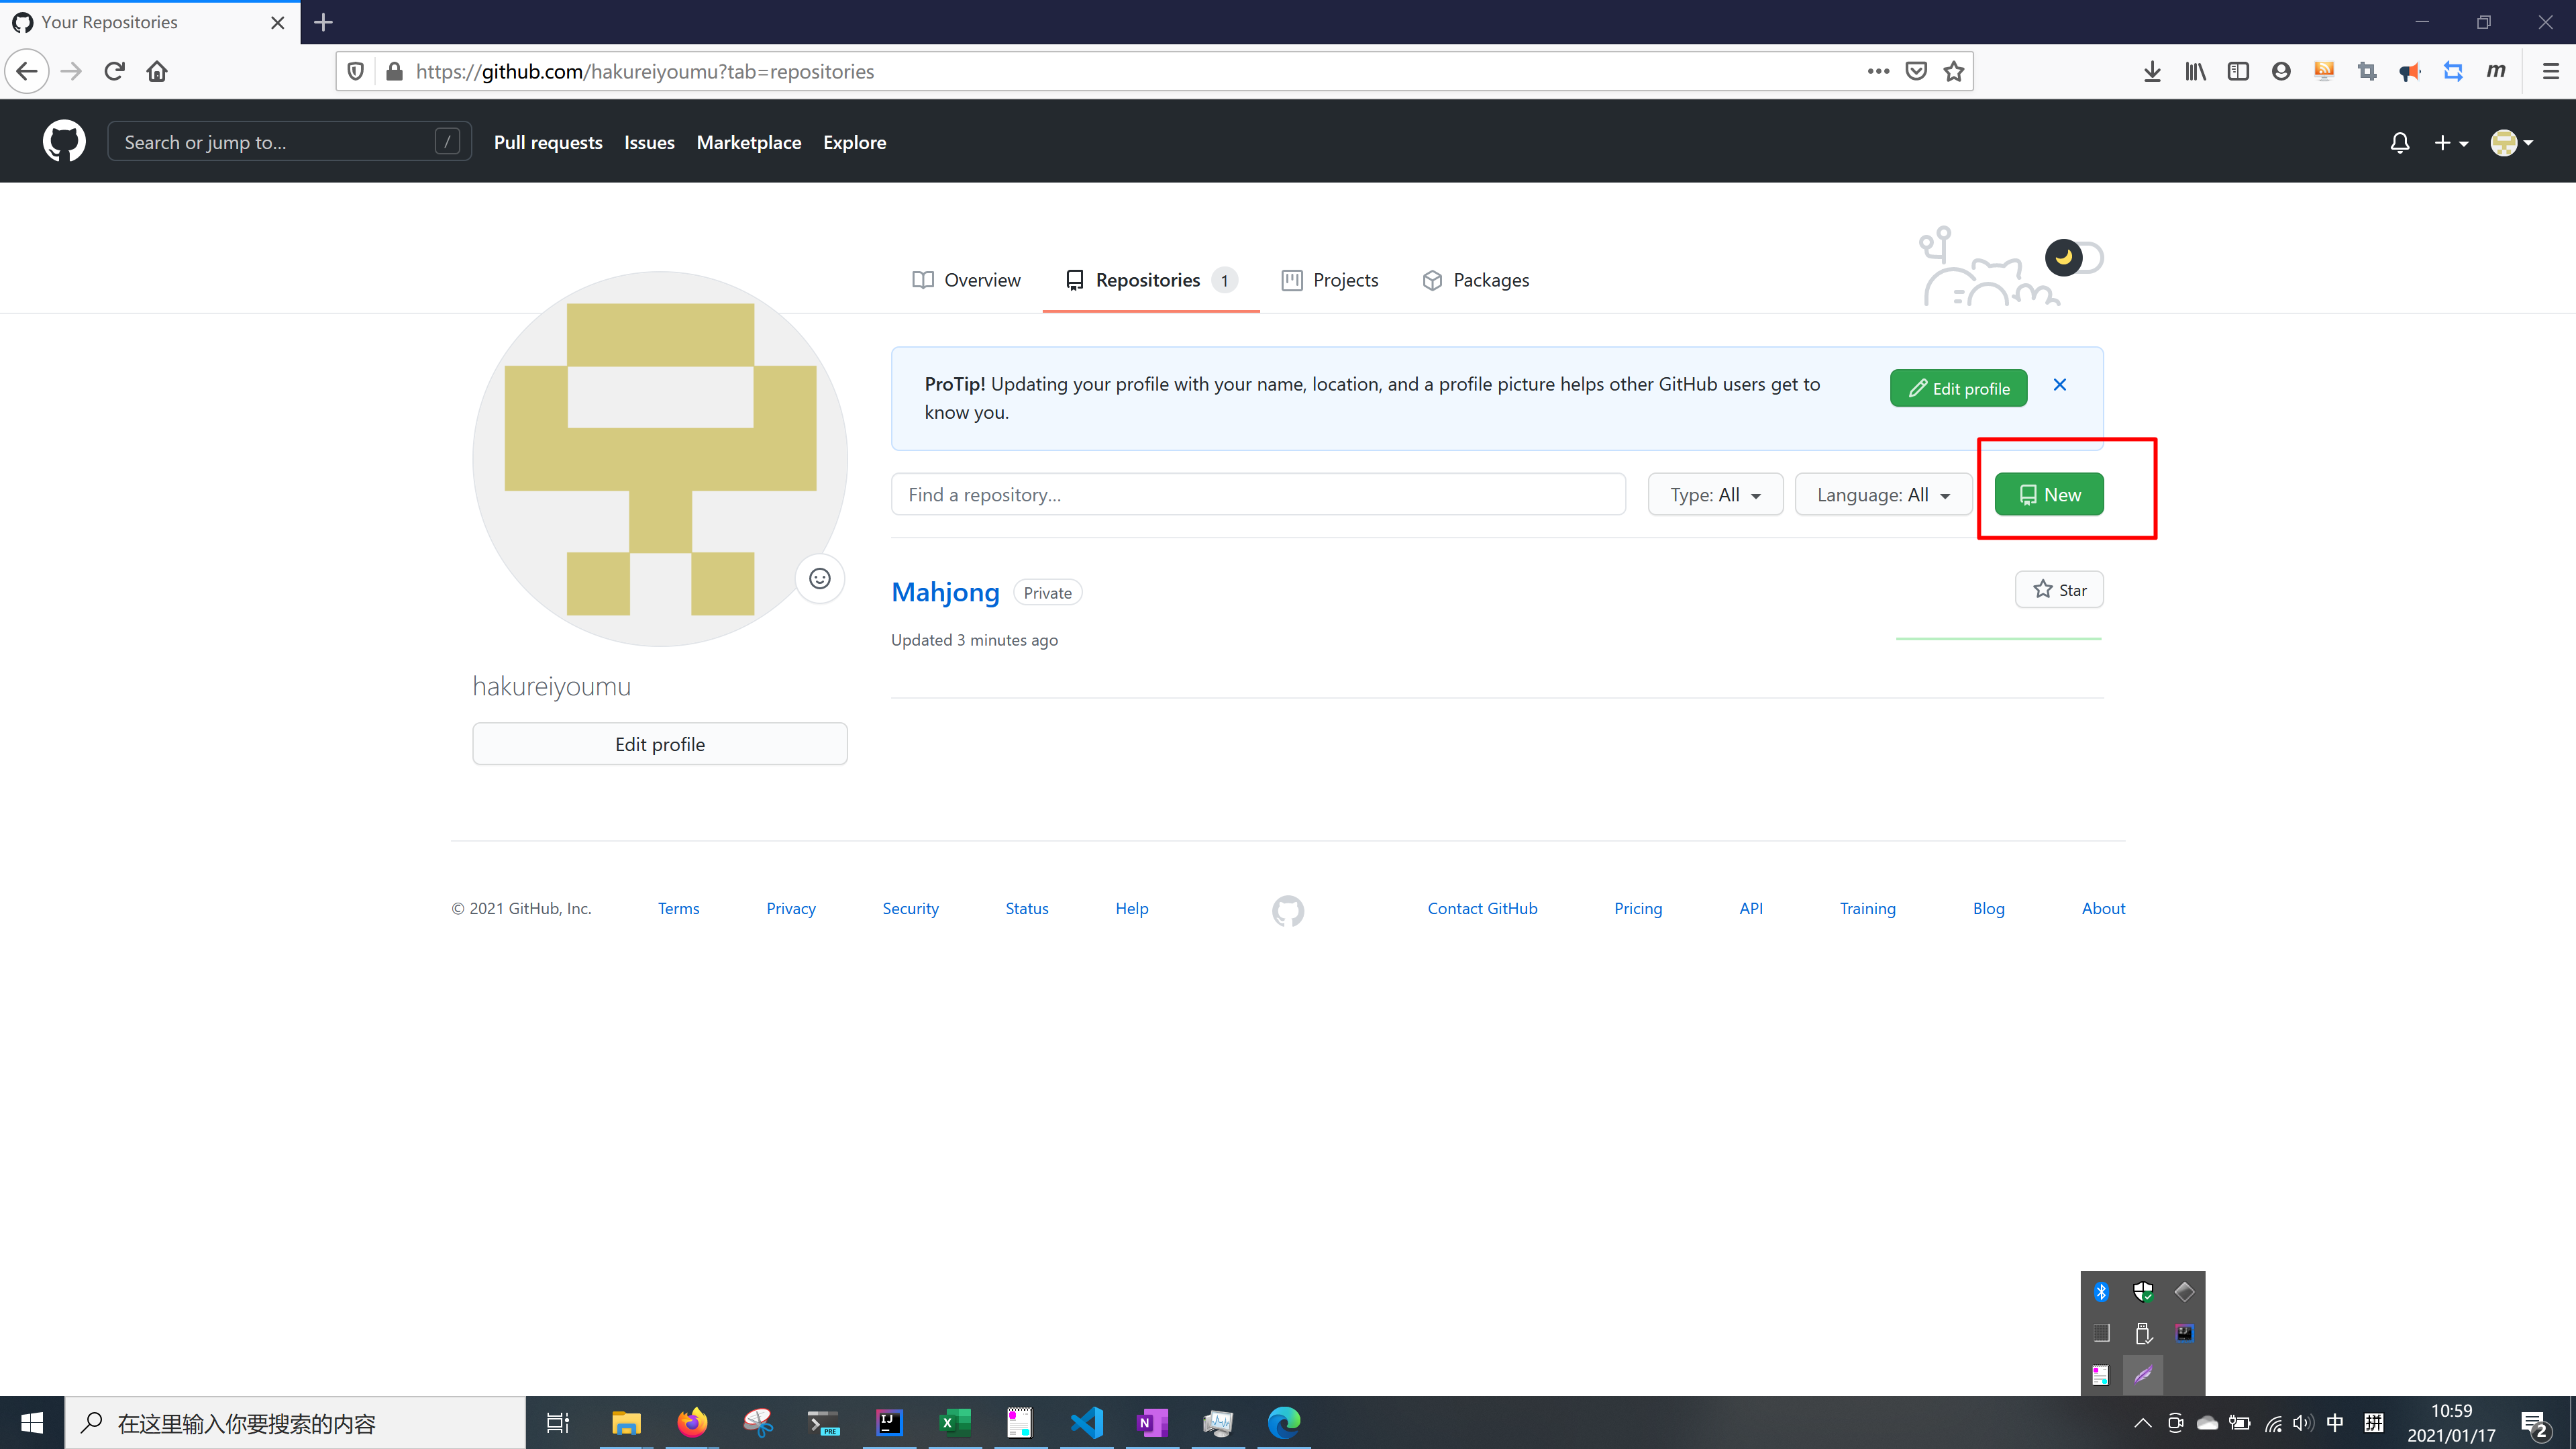
Task: Open the Firefox downloads panel
Action: (x=2152, y=71)
